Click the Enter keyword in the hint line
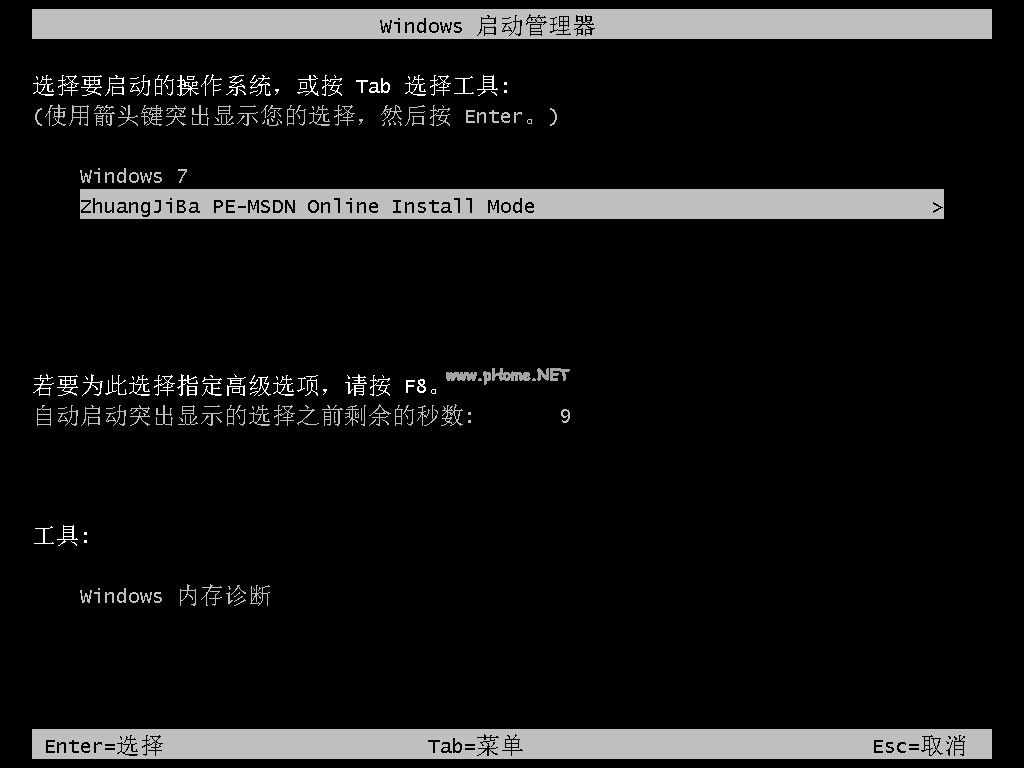The width and height of the screenshot is (1024, 768). [x=494, y=117]
